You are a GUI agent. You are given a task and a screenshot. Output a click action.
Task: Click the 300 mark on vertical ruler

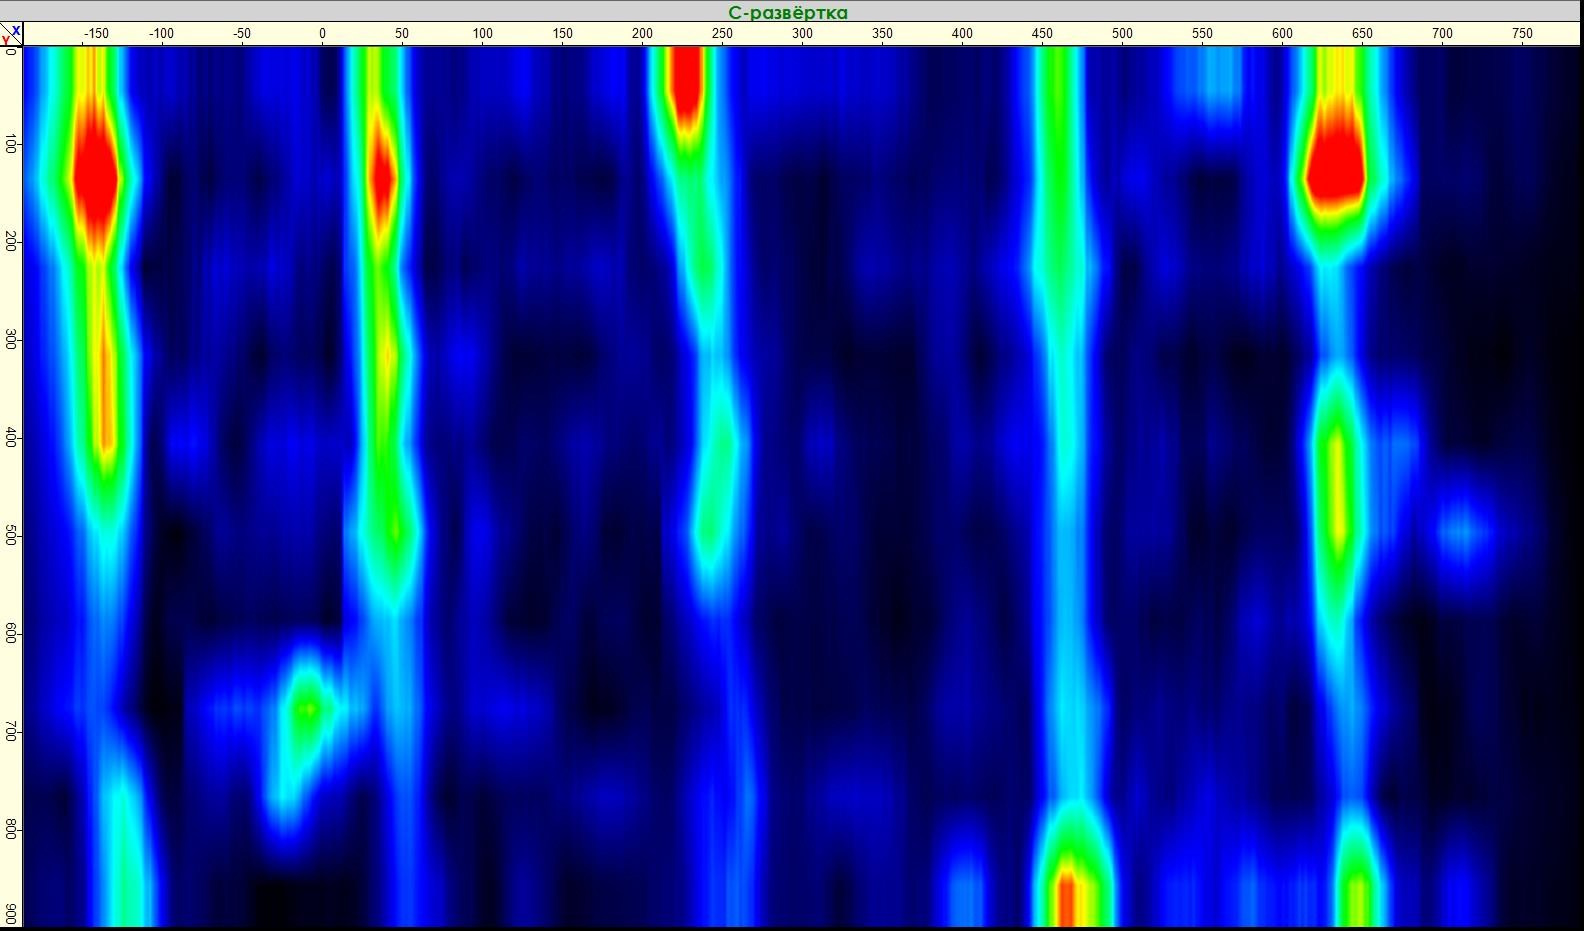pyautogui.click(x=11, y=341)
